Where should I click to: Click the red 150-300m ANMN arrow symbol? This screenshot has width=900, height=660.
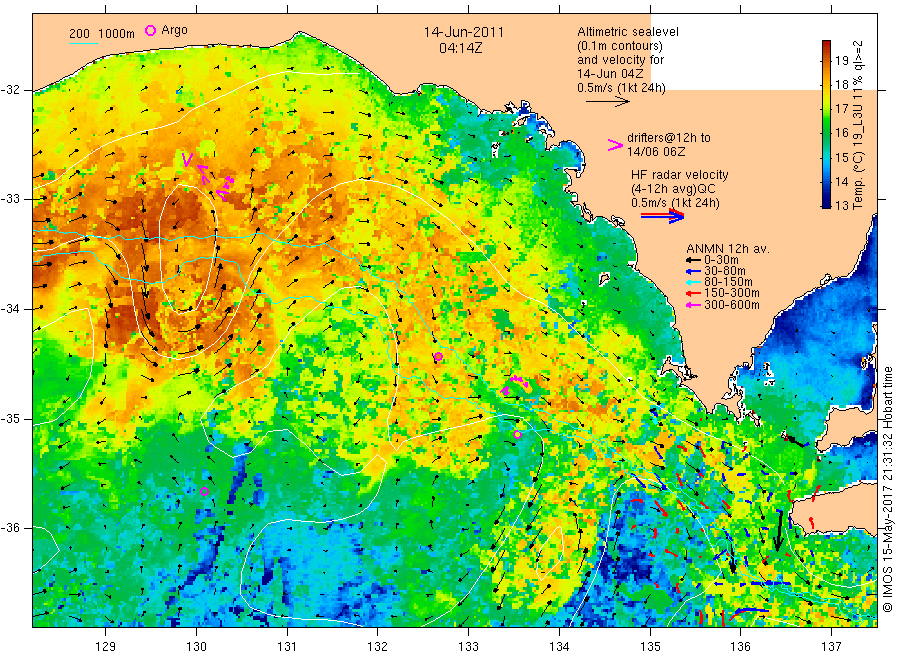point(692,293)
